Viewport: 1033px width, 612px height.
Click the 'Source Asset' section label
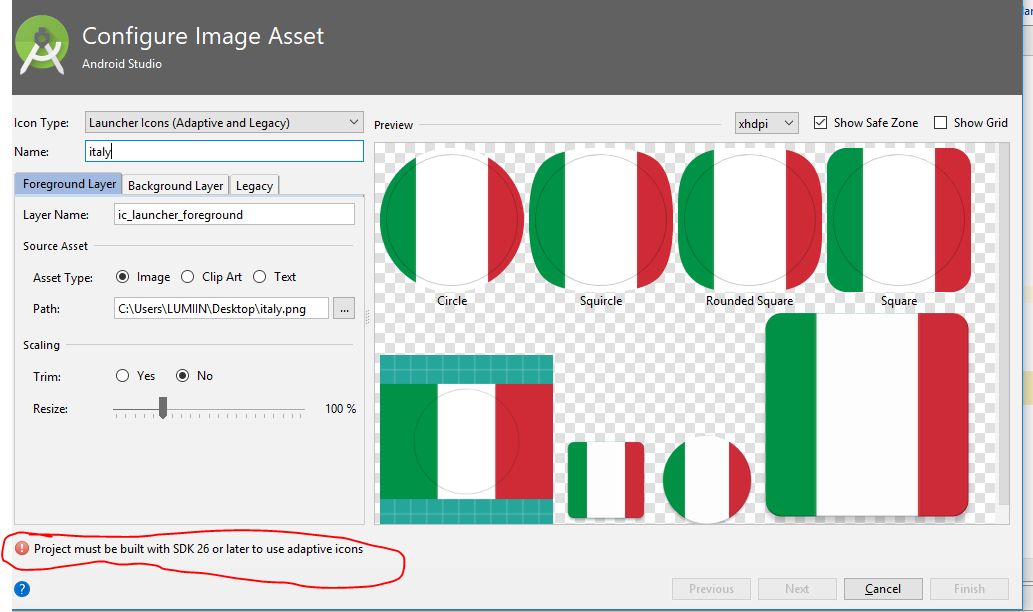(x=55, y=246)
